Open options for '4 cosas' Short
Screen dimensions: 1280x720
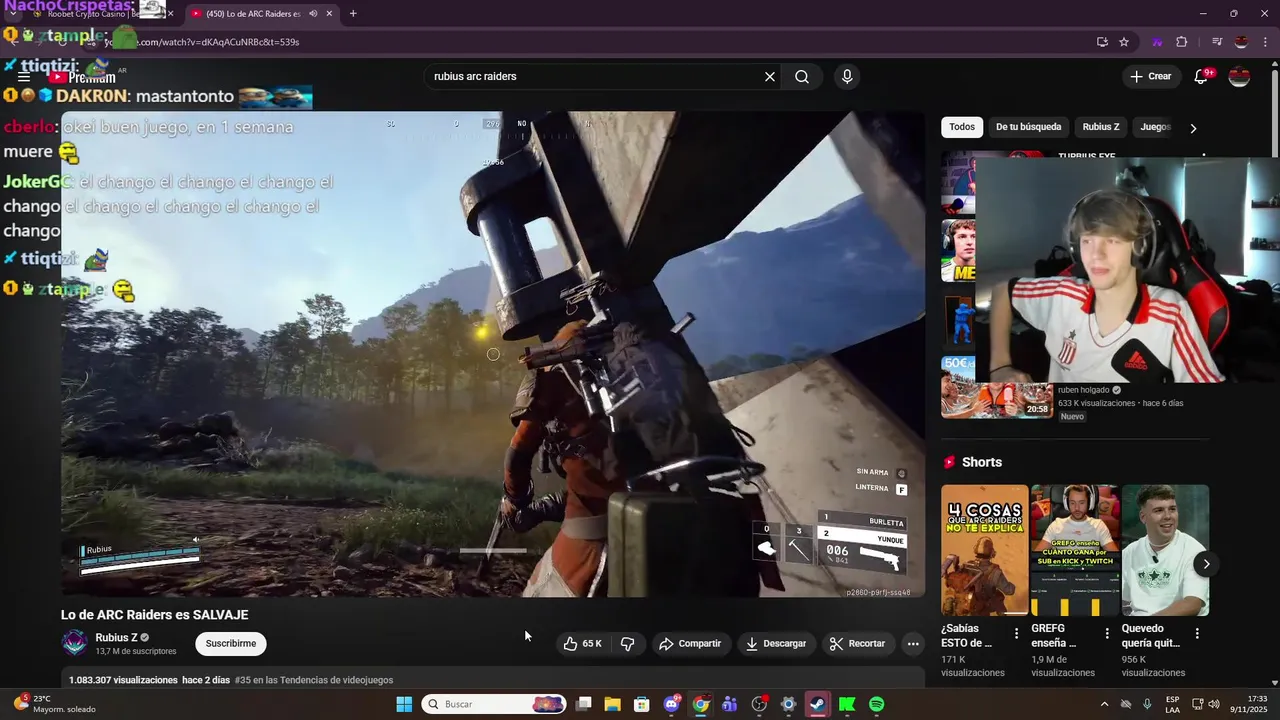coord(1016,633)
